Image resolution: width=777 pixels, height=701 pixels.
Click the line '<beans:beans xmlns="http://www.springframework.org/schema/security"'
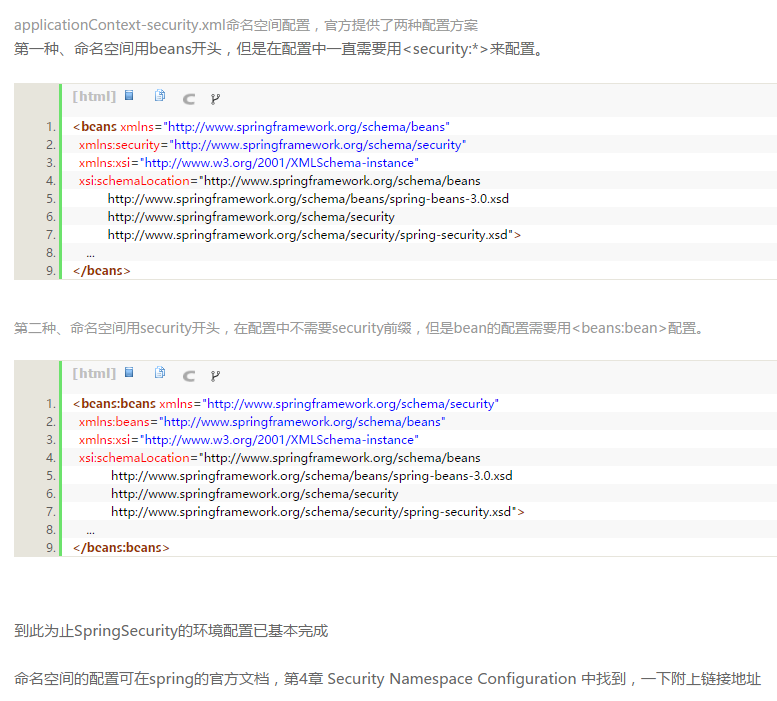[x=286, y=404]
